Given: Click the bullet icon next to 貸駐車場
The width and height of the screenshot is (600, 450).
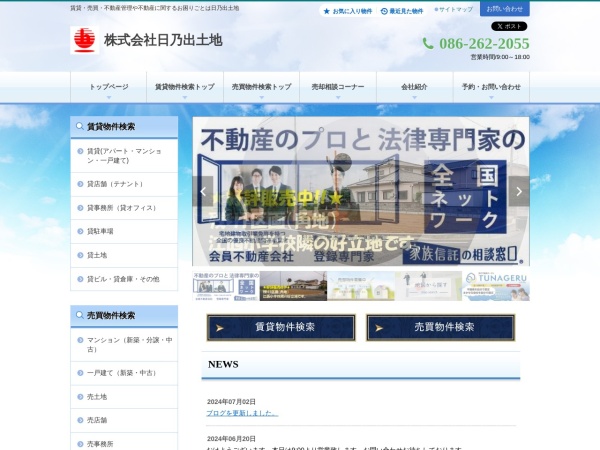Looking at the screenshot, I should pyautogui.click(x=80, y=231).
